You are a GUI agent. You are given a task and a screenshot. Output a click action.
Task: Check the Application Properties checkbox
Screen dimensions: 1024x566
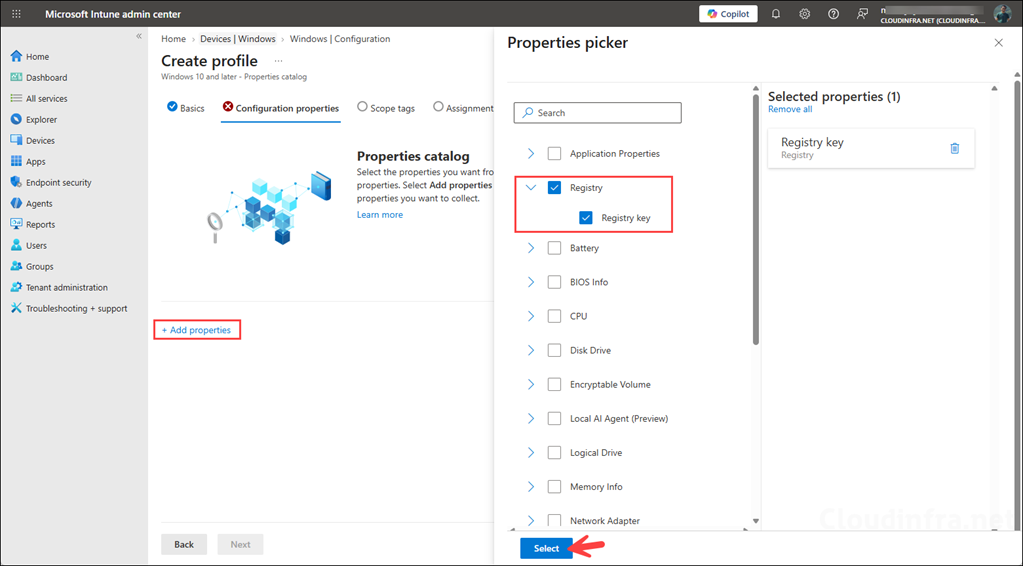pyautogui.click(x=554, y=153)
